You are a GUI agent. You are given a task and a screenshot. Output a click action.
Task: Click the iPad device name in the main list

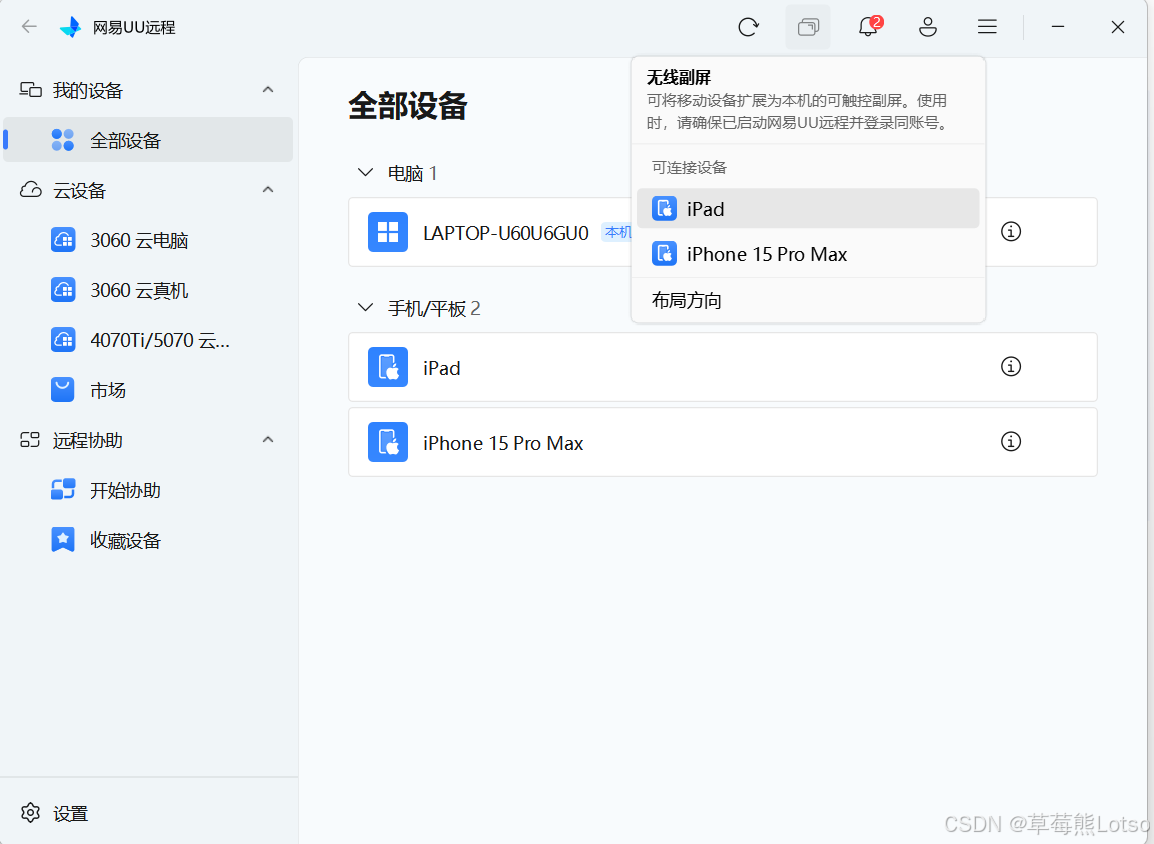coord(442,368)
